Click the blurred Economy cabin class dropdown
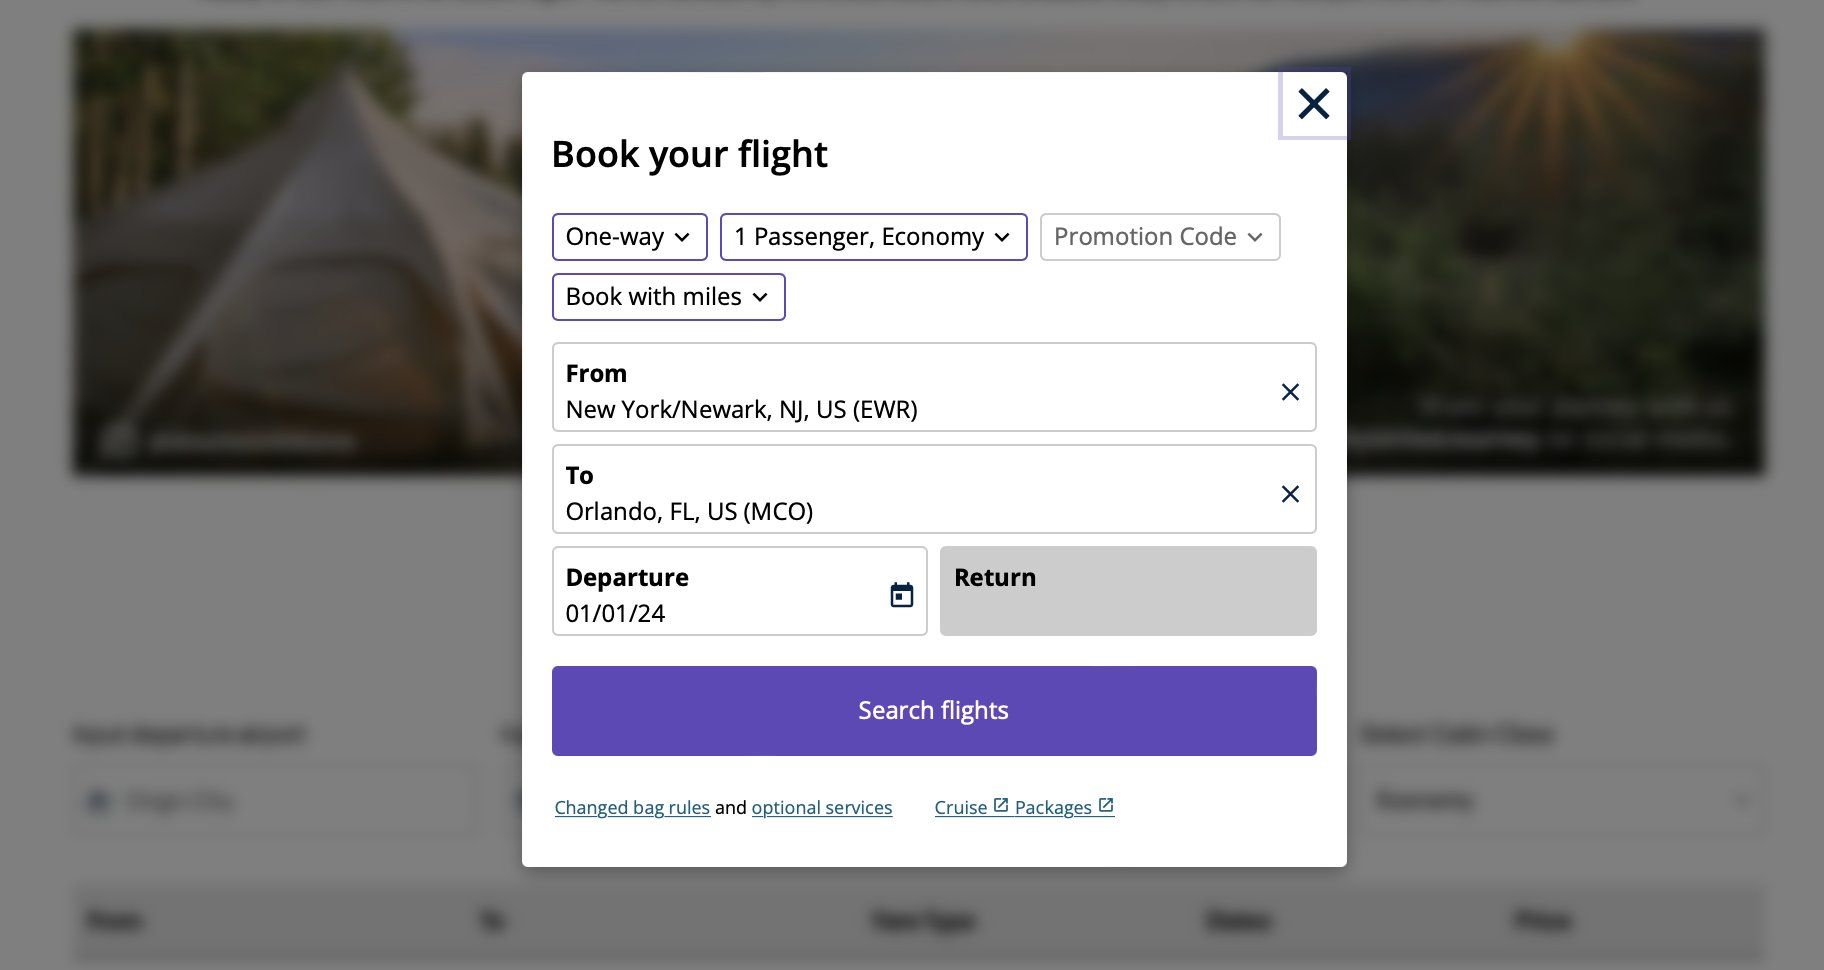This screenshot has height=970, width=1824. pos(1560,800)
